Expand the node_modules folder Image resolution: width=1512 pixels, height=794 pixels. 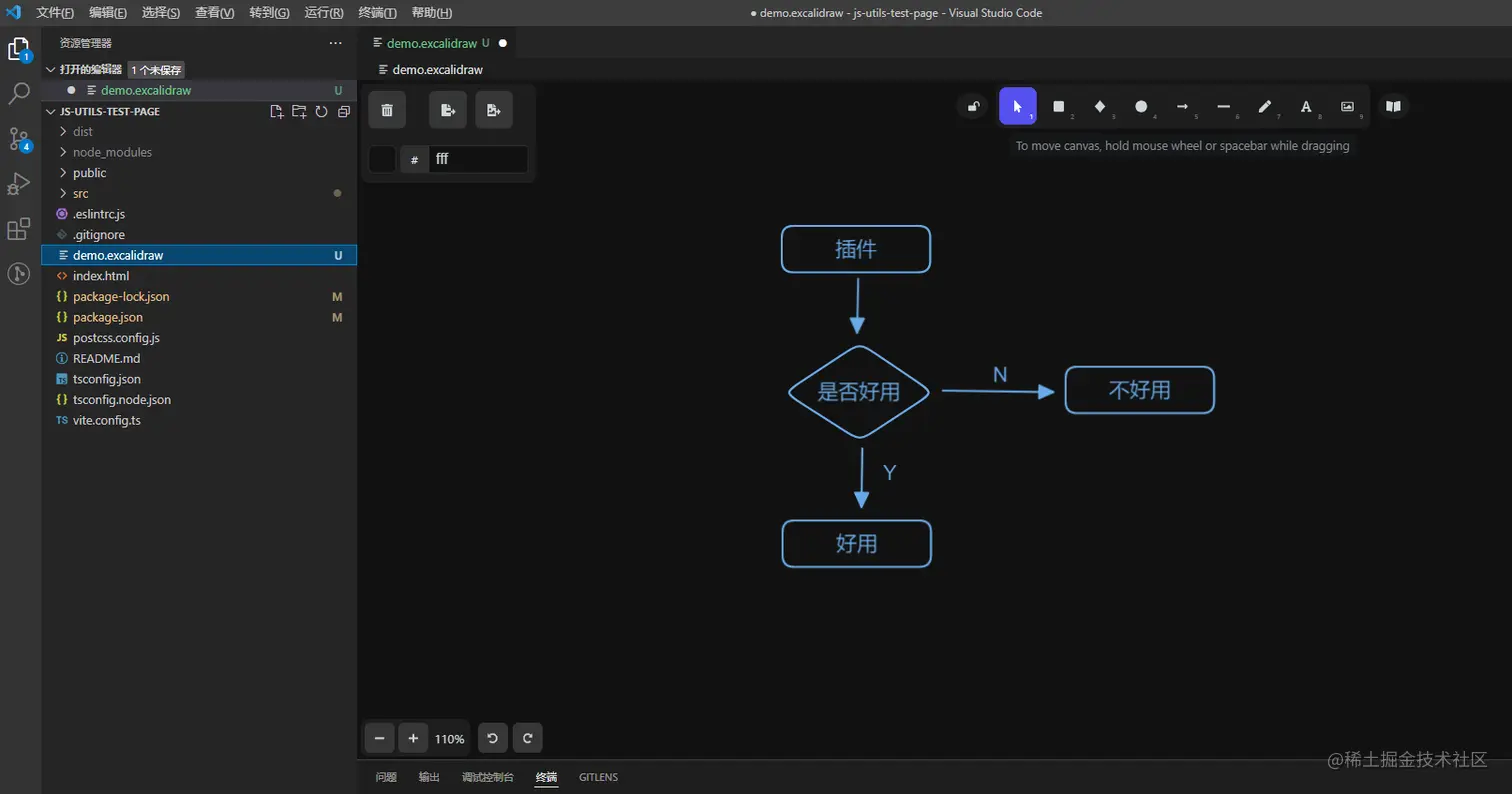pyautogui.click(x=198, y=152)
